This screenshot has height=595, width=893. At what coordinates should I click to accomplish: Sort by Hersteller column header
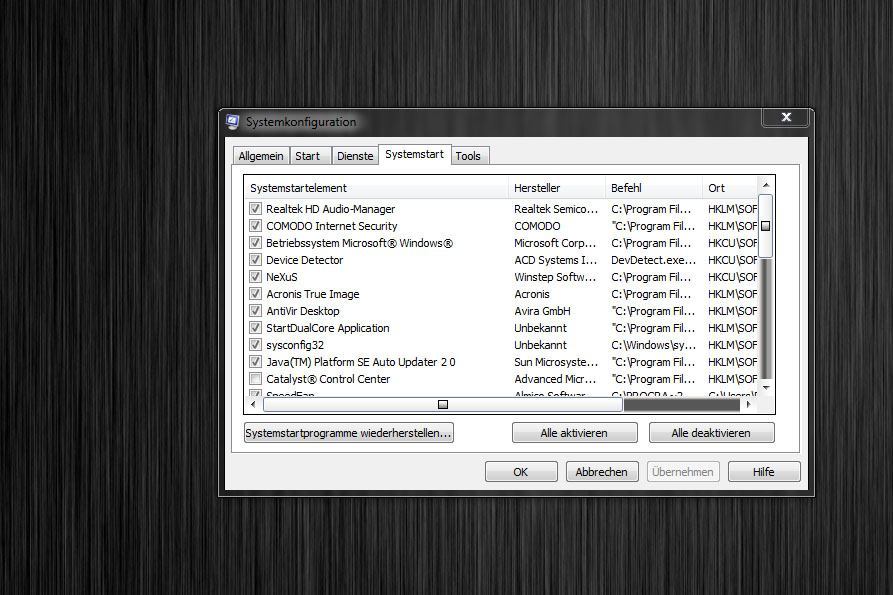[557, 188]
